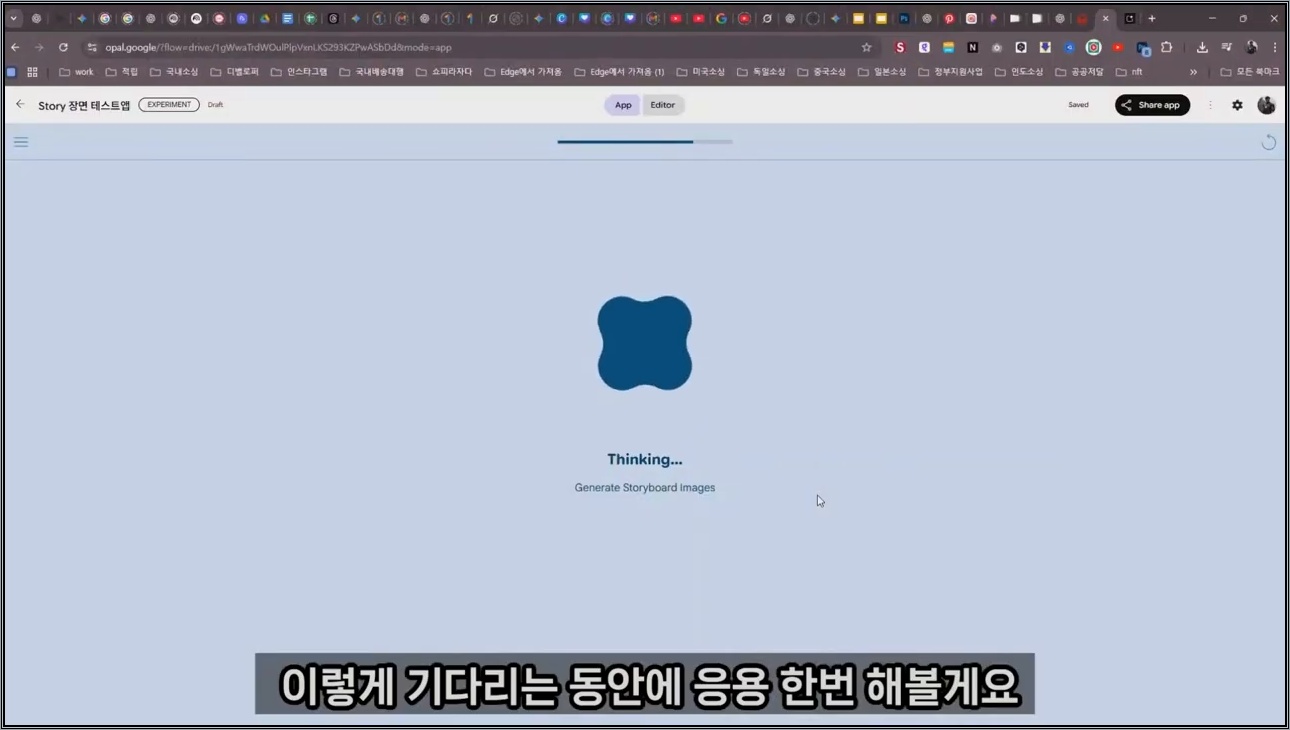Viewport: 1290px width, 730px height.
Task: Click the Notion extension icon
Action: 972,47
